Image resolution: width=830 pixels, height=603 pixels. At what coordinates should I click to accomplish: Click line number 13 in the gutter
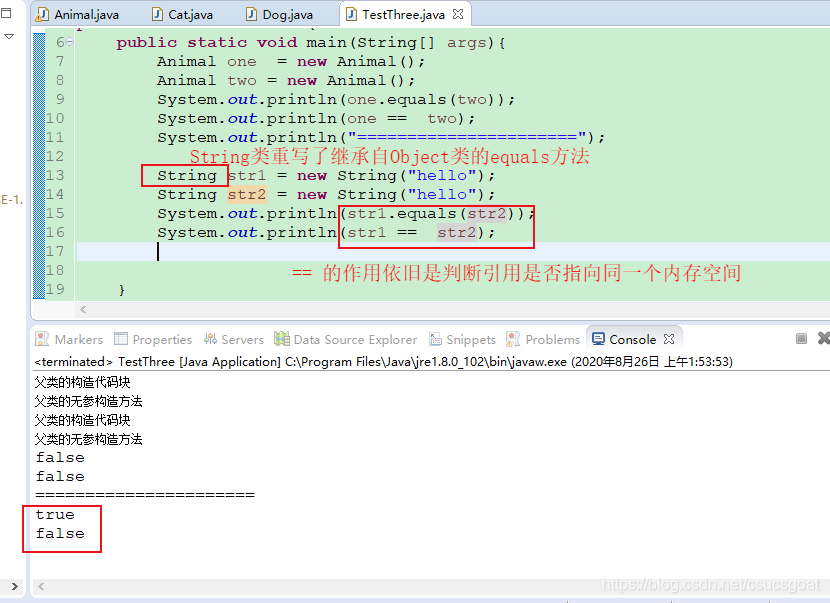click(x=55, y=175)
